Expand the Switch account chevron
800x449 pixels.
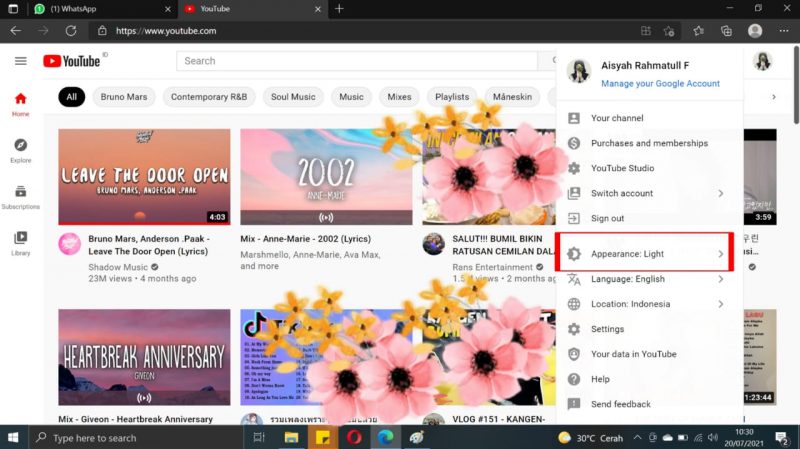721,193
